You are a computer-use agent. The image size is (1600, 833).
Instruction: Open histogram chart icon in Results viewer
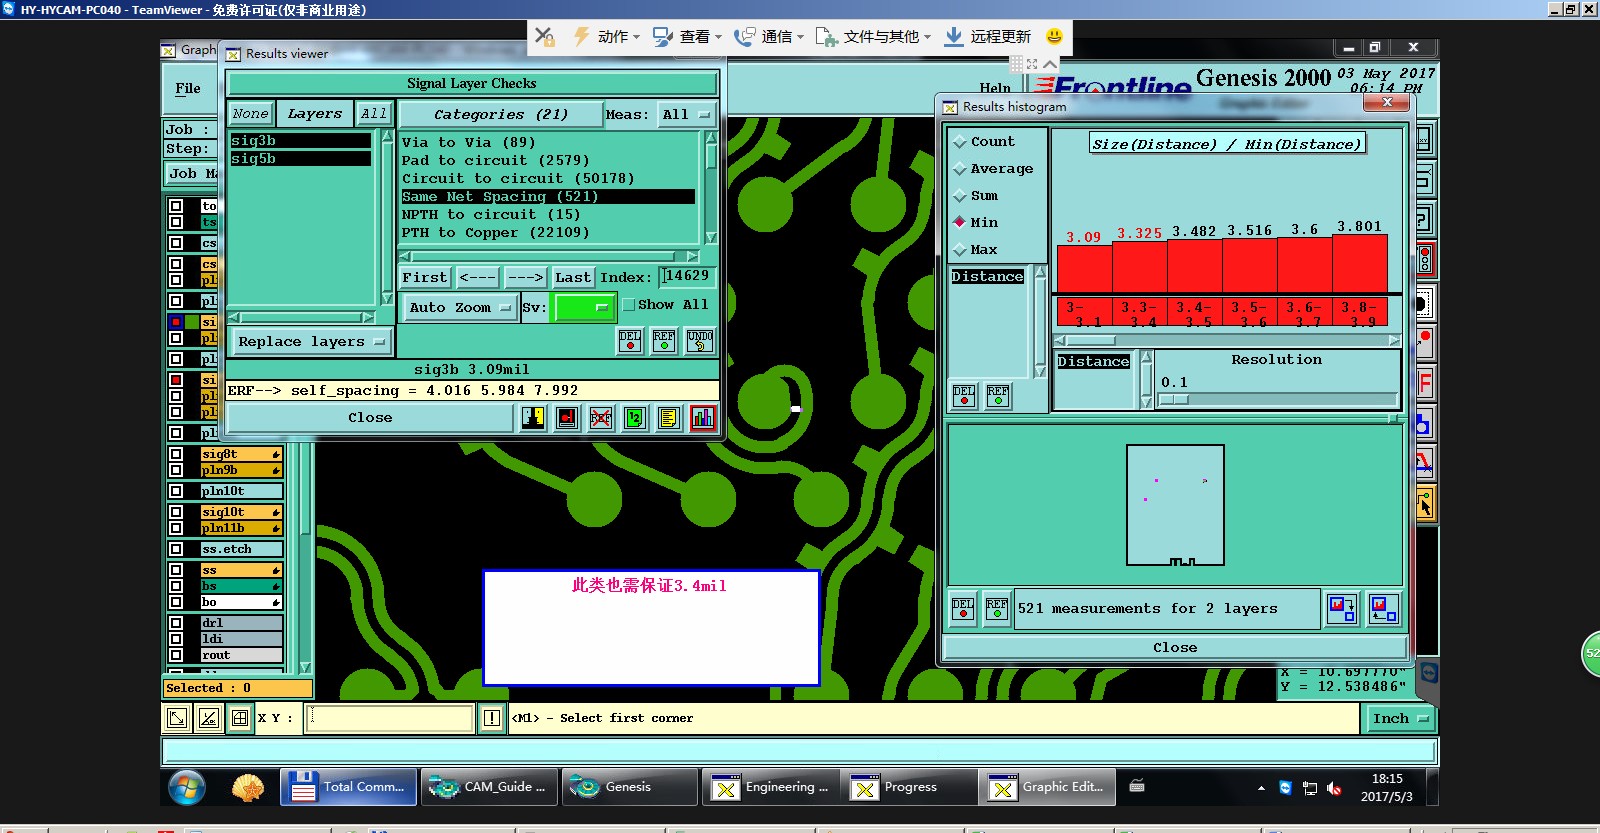pos(703,418)
